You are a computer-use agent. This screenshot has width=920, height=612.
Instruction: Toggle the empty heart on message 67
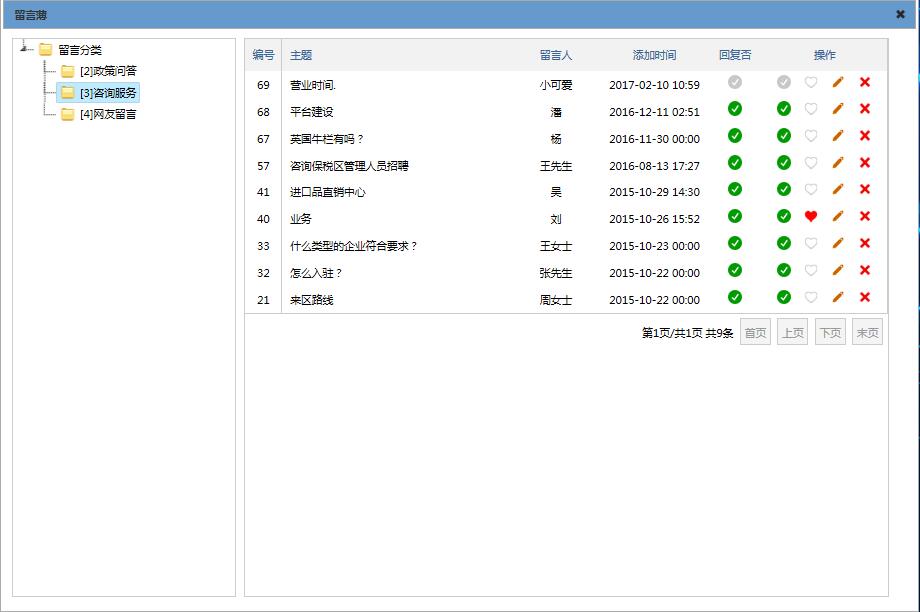[x=811, y=136]
